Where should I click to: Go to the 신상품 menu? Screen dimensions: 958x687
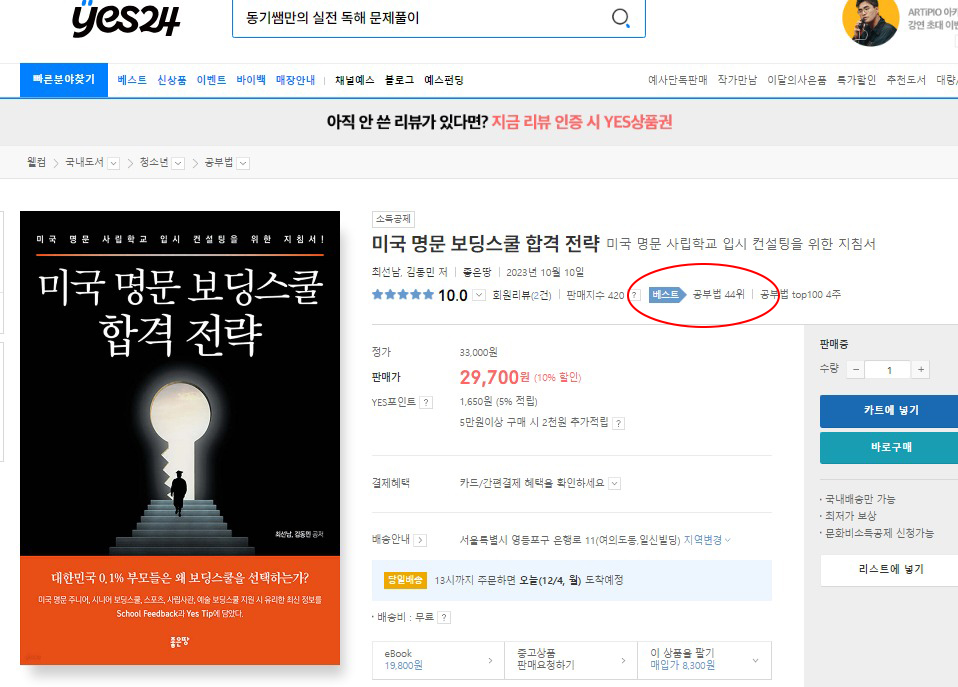point(172,80)
